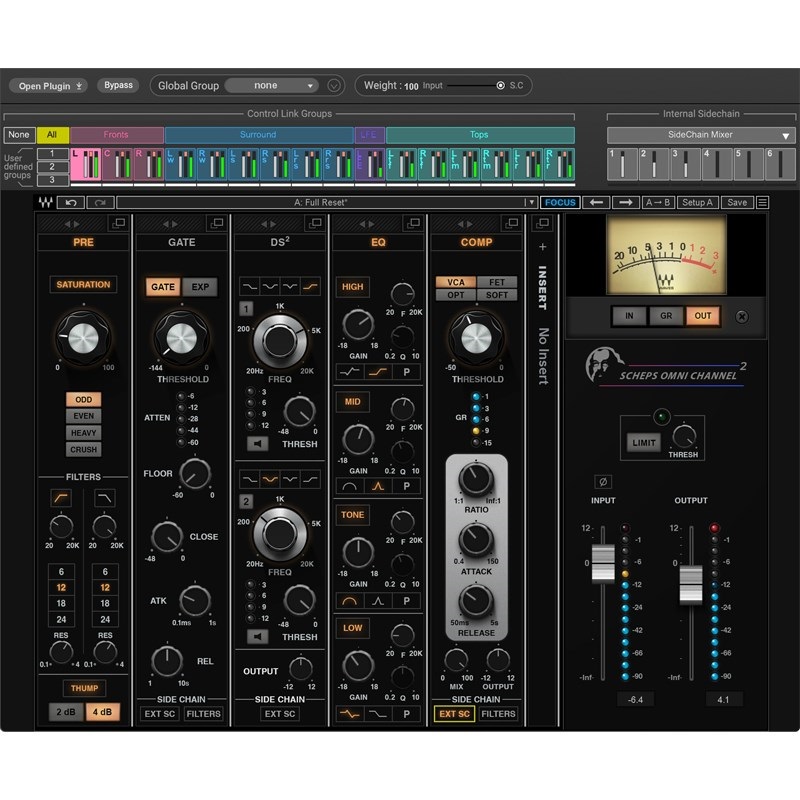Click the round confirm icon beside Global Group
Screen dimensions: 800x800
[334, 86]
